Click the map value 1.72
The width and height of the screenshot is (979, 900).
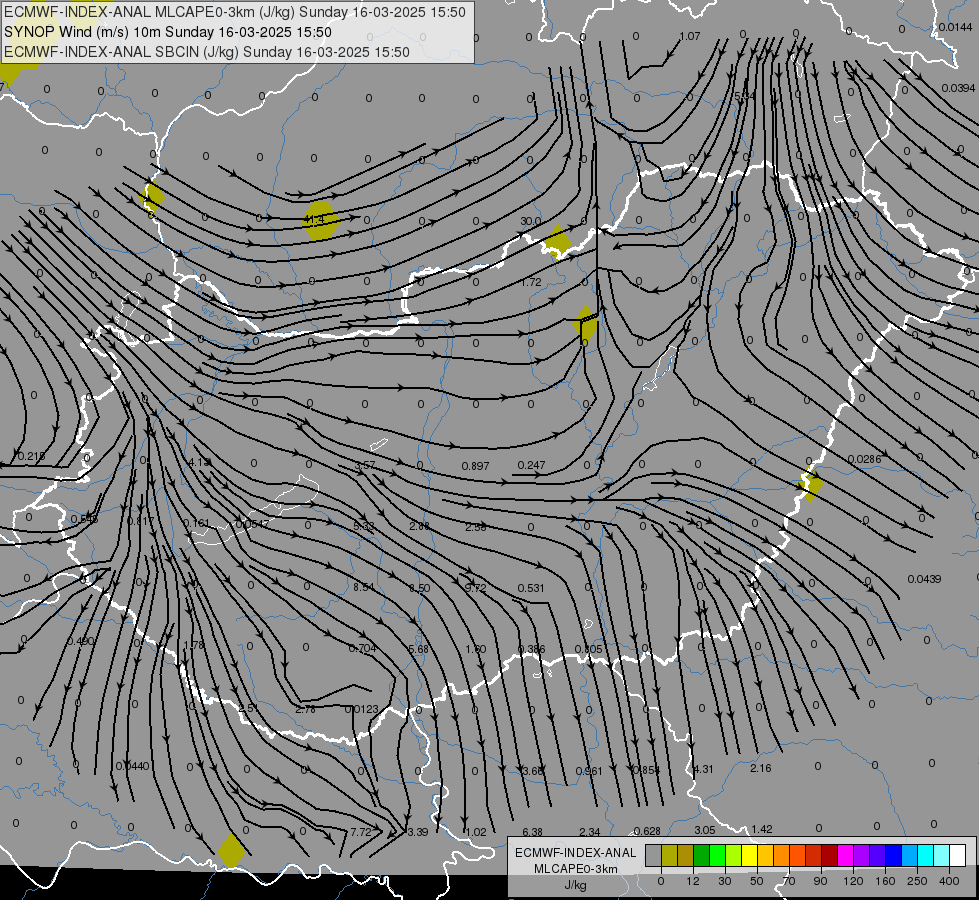pos(531,282)
